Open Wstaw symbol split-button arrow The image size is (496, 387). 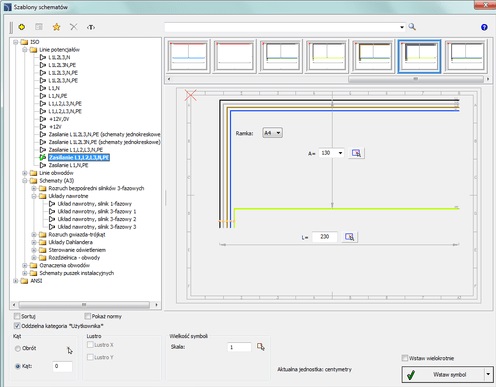pos(488,374)
